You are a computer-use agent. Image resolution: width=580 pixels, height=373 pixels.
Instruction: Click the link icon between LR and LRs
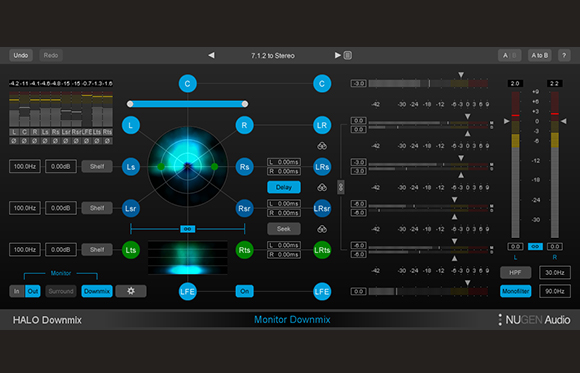coord(322,146)
